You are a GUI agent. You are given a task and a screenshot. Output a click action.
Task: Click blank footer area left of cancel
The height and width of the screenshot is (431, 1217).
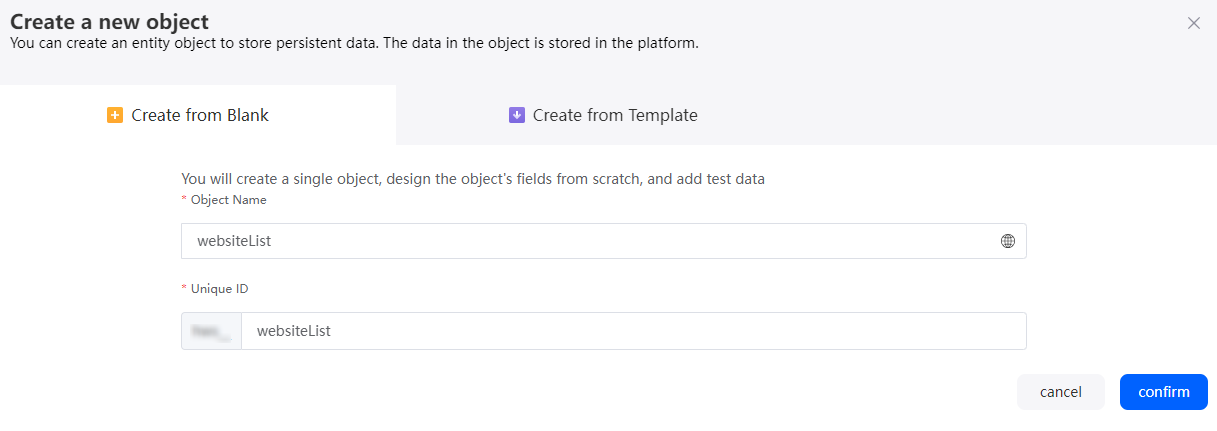(x=500, y=392)
